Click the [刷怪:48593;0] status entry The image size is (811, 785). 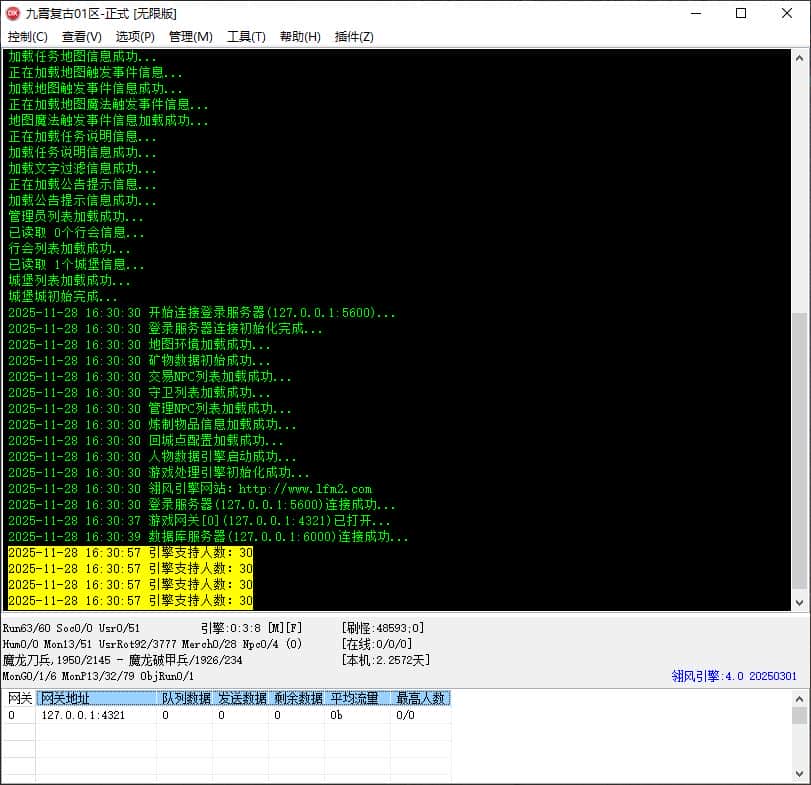pyautogui.click(x=383, y=628)
